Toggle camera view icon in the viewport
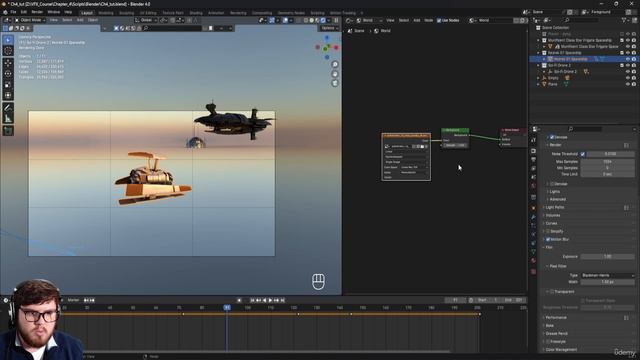Image resolution: width=640 pixels, height=360 pixels. (335, 83)
